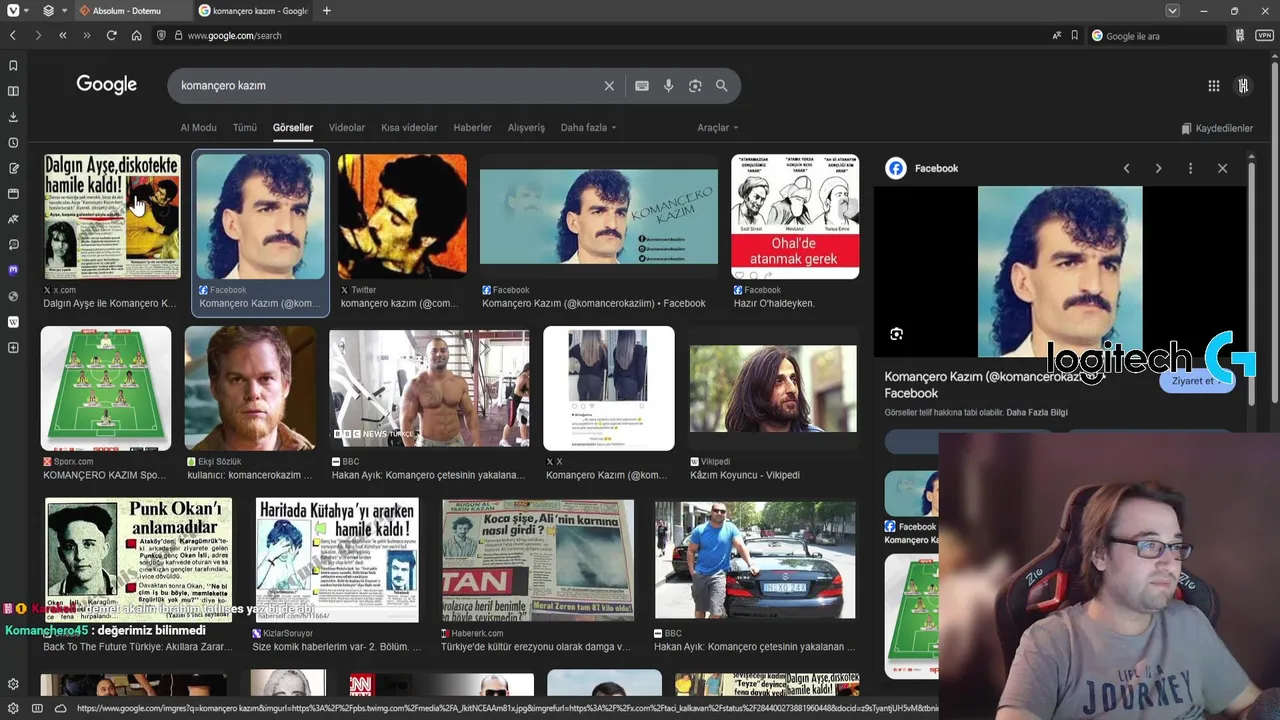1280x720 pixels.
Task: Expand Daha fazla search filter menu
Action: tap(588, 128)
